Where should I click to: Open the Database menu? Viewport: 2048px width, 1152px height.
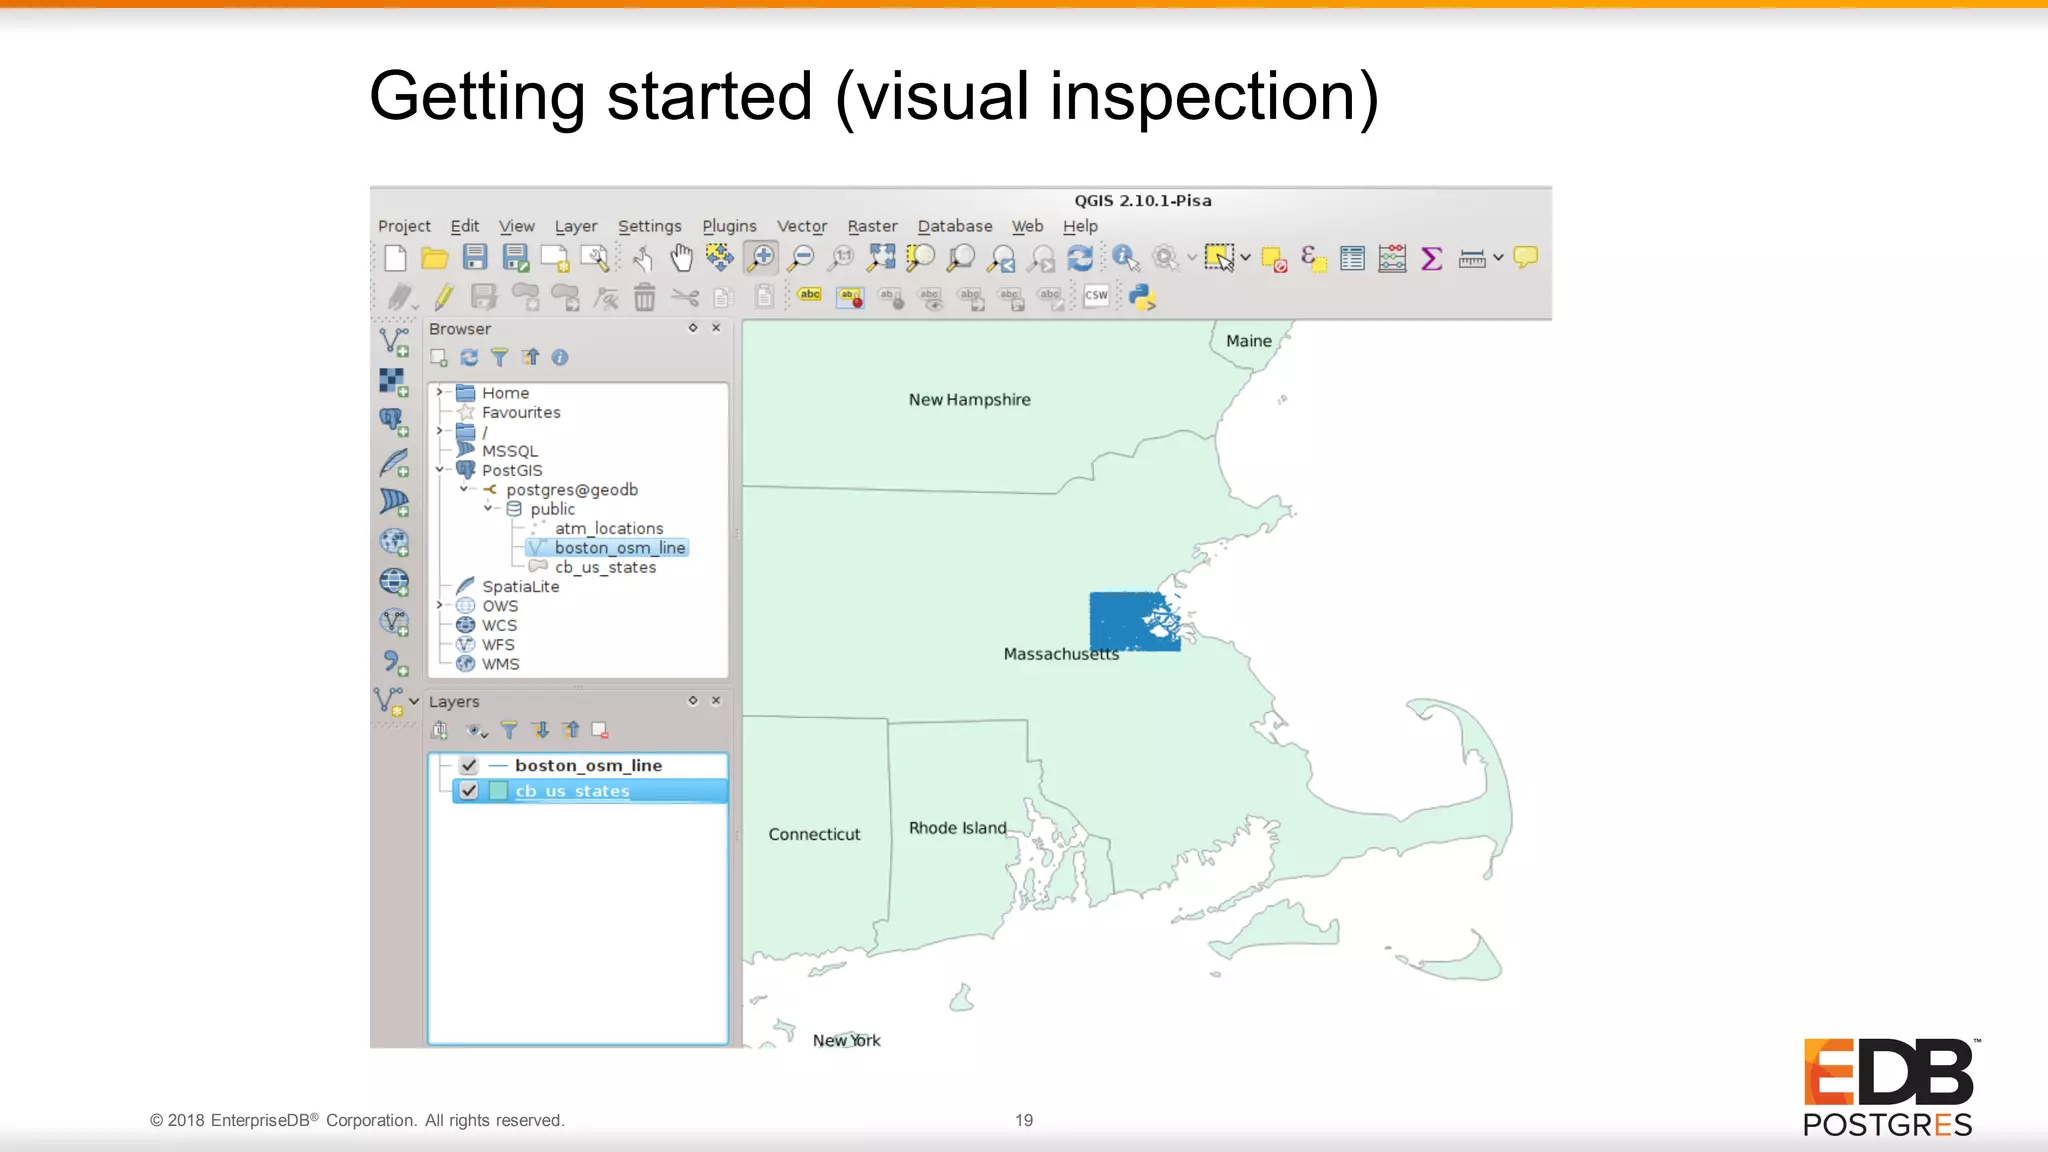pos(955,226)
